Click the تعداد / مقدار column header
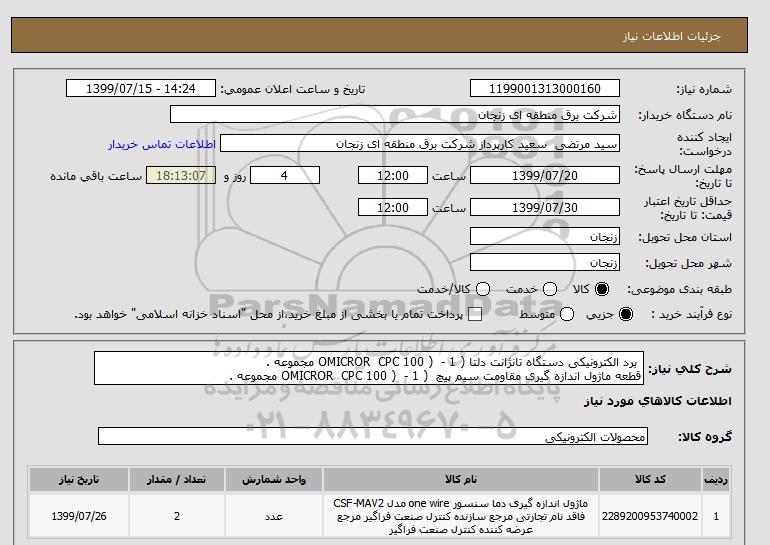770x545 pixels. [x=177, y=479]
